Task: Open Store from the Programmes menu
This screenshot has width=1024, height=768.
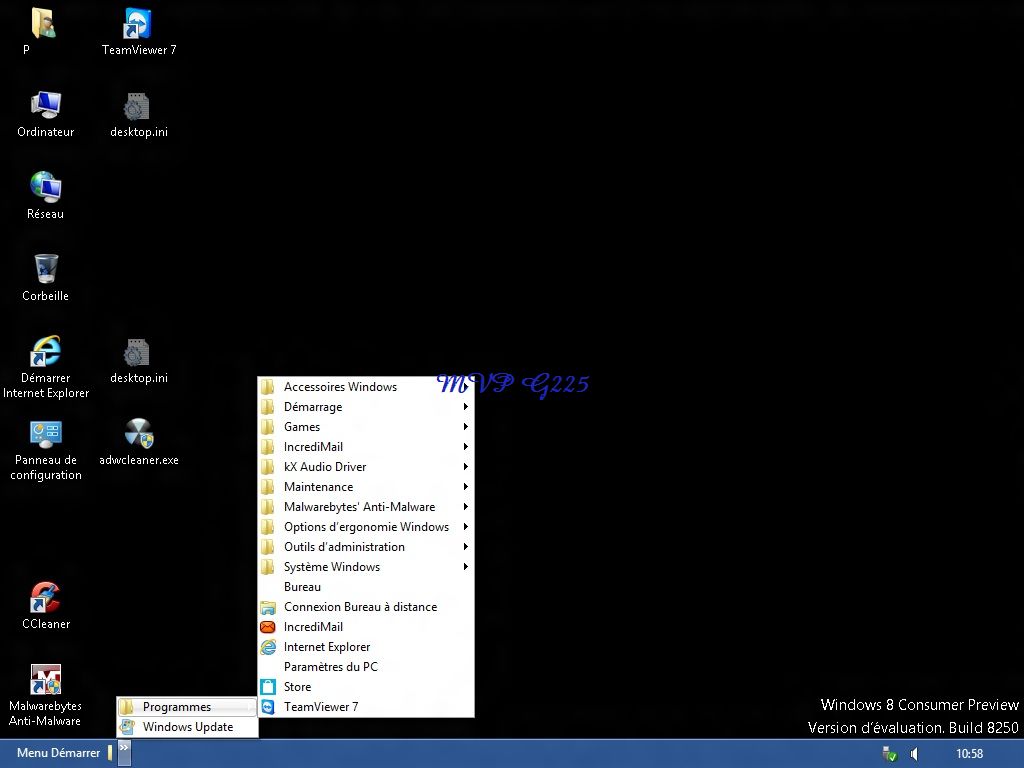Action: tap(297, 687)
